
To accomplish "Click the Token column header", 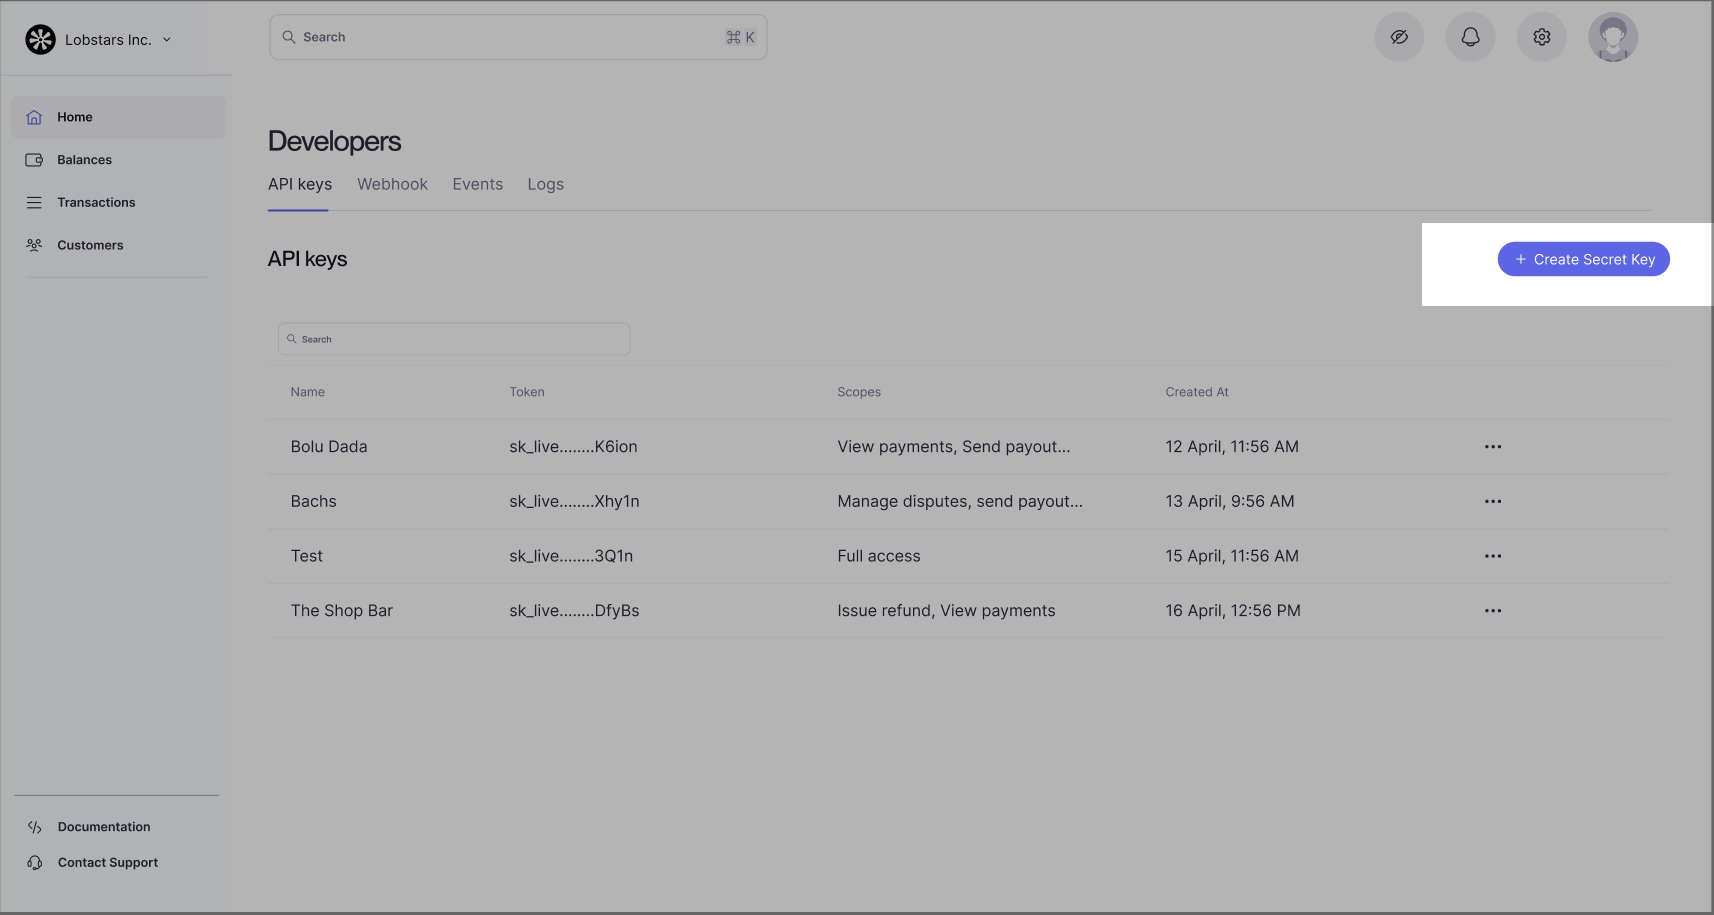I will [x=527, y=392].
